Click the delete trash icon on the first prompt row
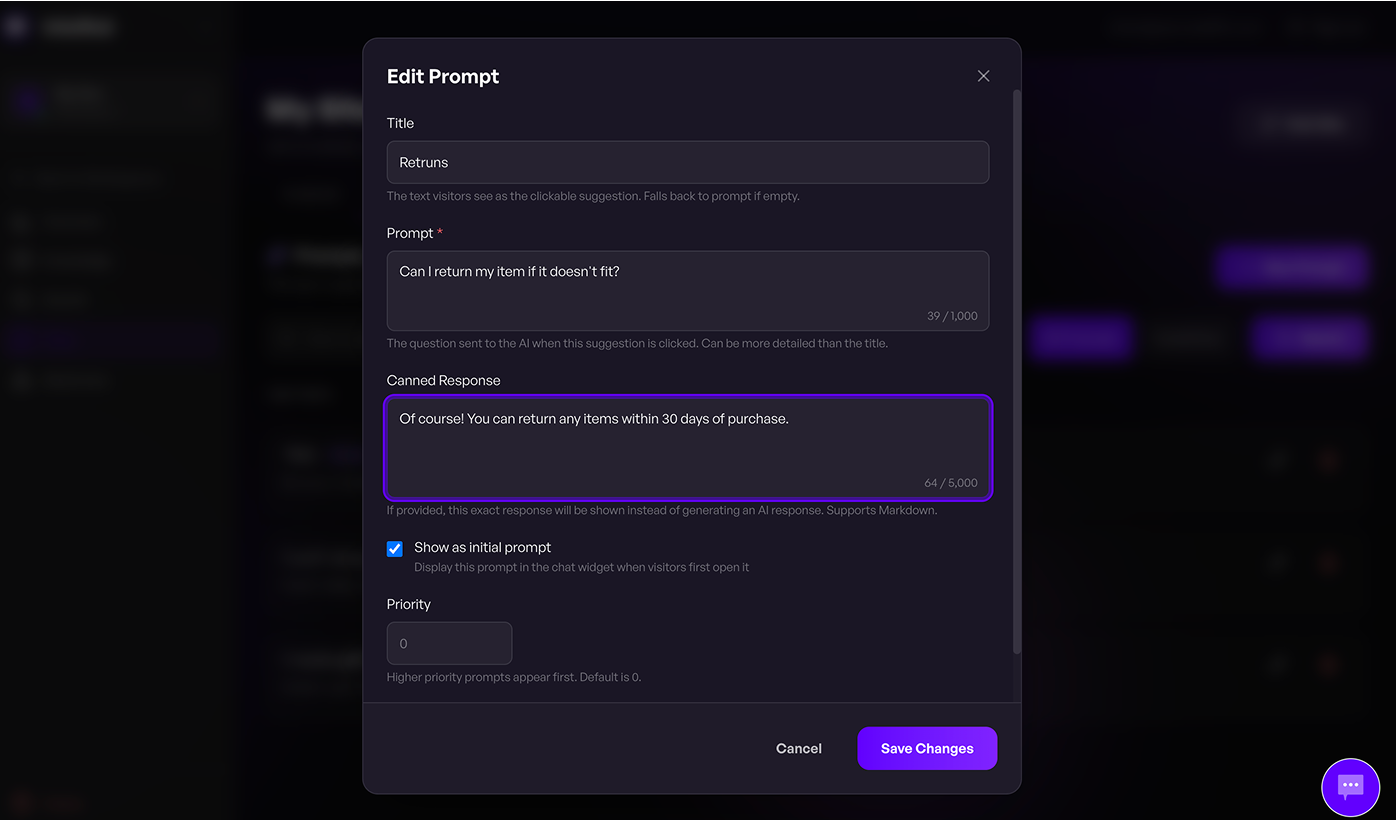 tap(1329, 460)
